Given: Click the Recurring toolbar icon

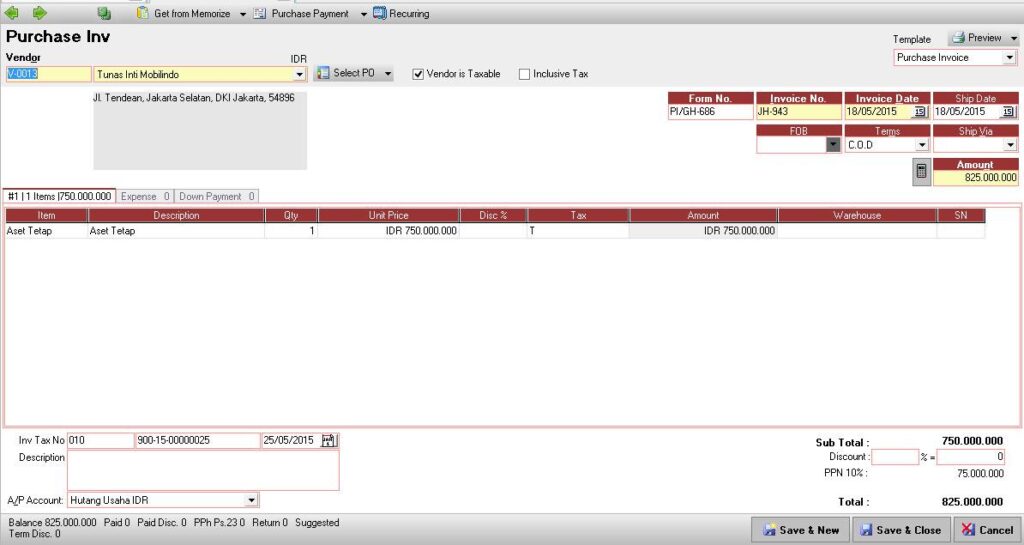Looking at the screenshot, I should (381, 14).
